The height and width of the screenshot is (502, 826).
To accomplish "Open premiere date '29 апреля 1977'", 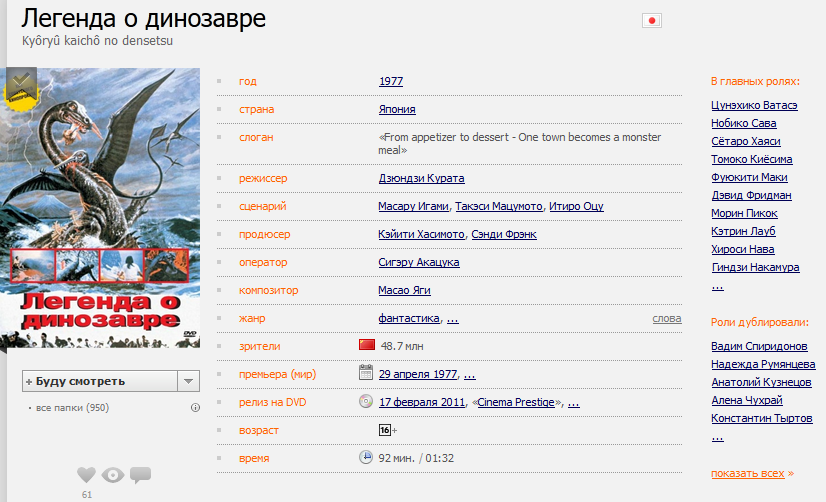I will (x=418, y=374).
